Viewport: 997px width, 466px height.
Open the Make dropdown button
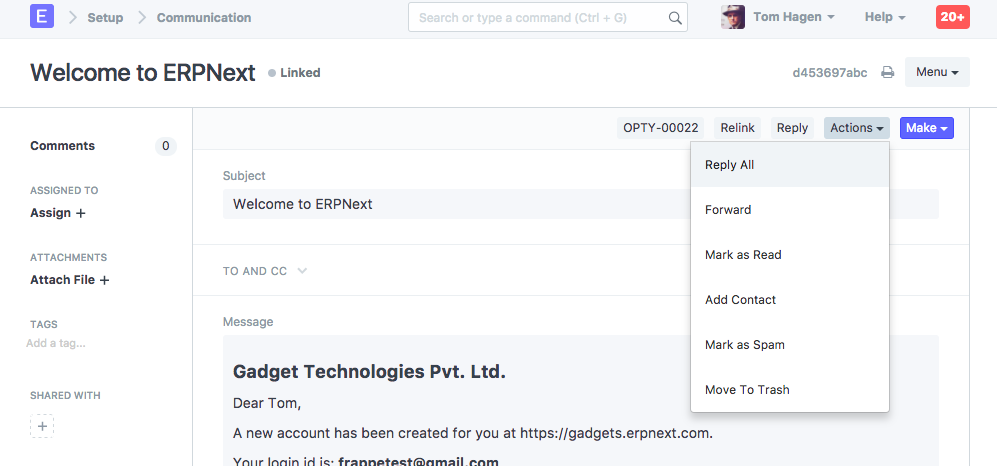926,128
